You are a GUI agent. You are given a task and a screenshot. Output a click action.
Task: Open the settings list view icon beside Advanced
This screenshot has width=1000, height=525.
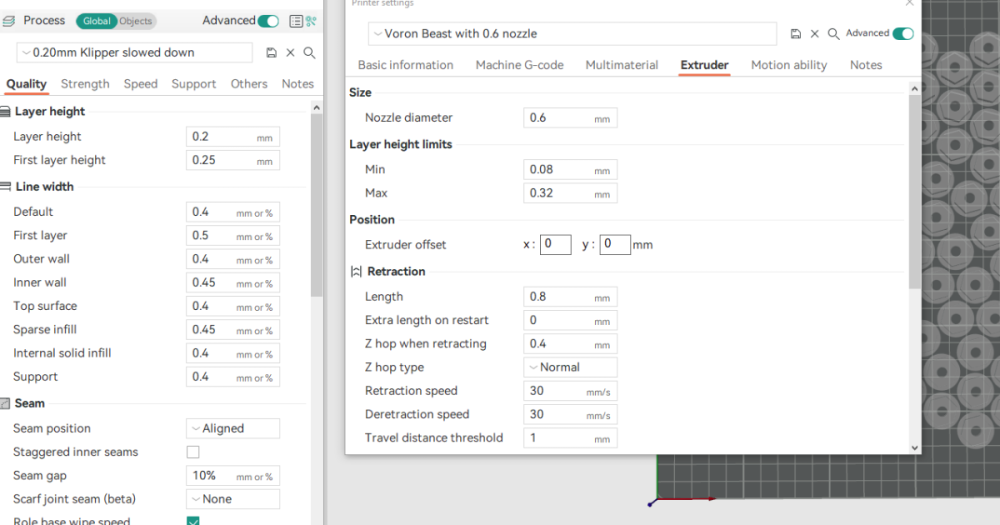pyautogui.click(x=296, y=21)
